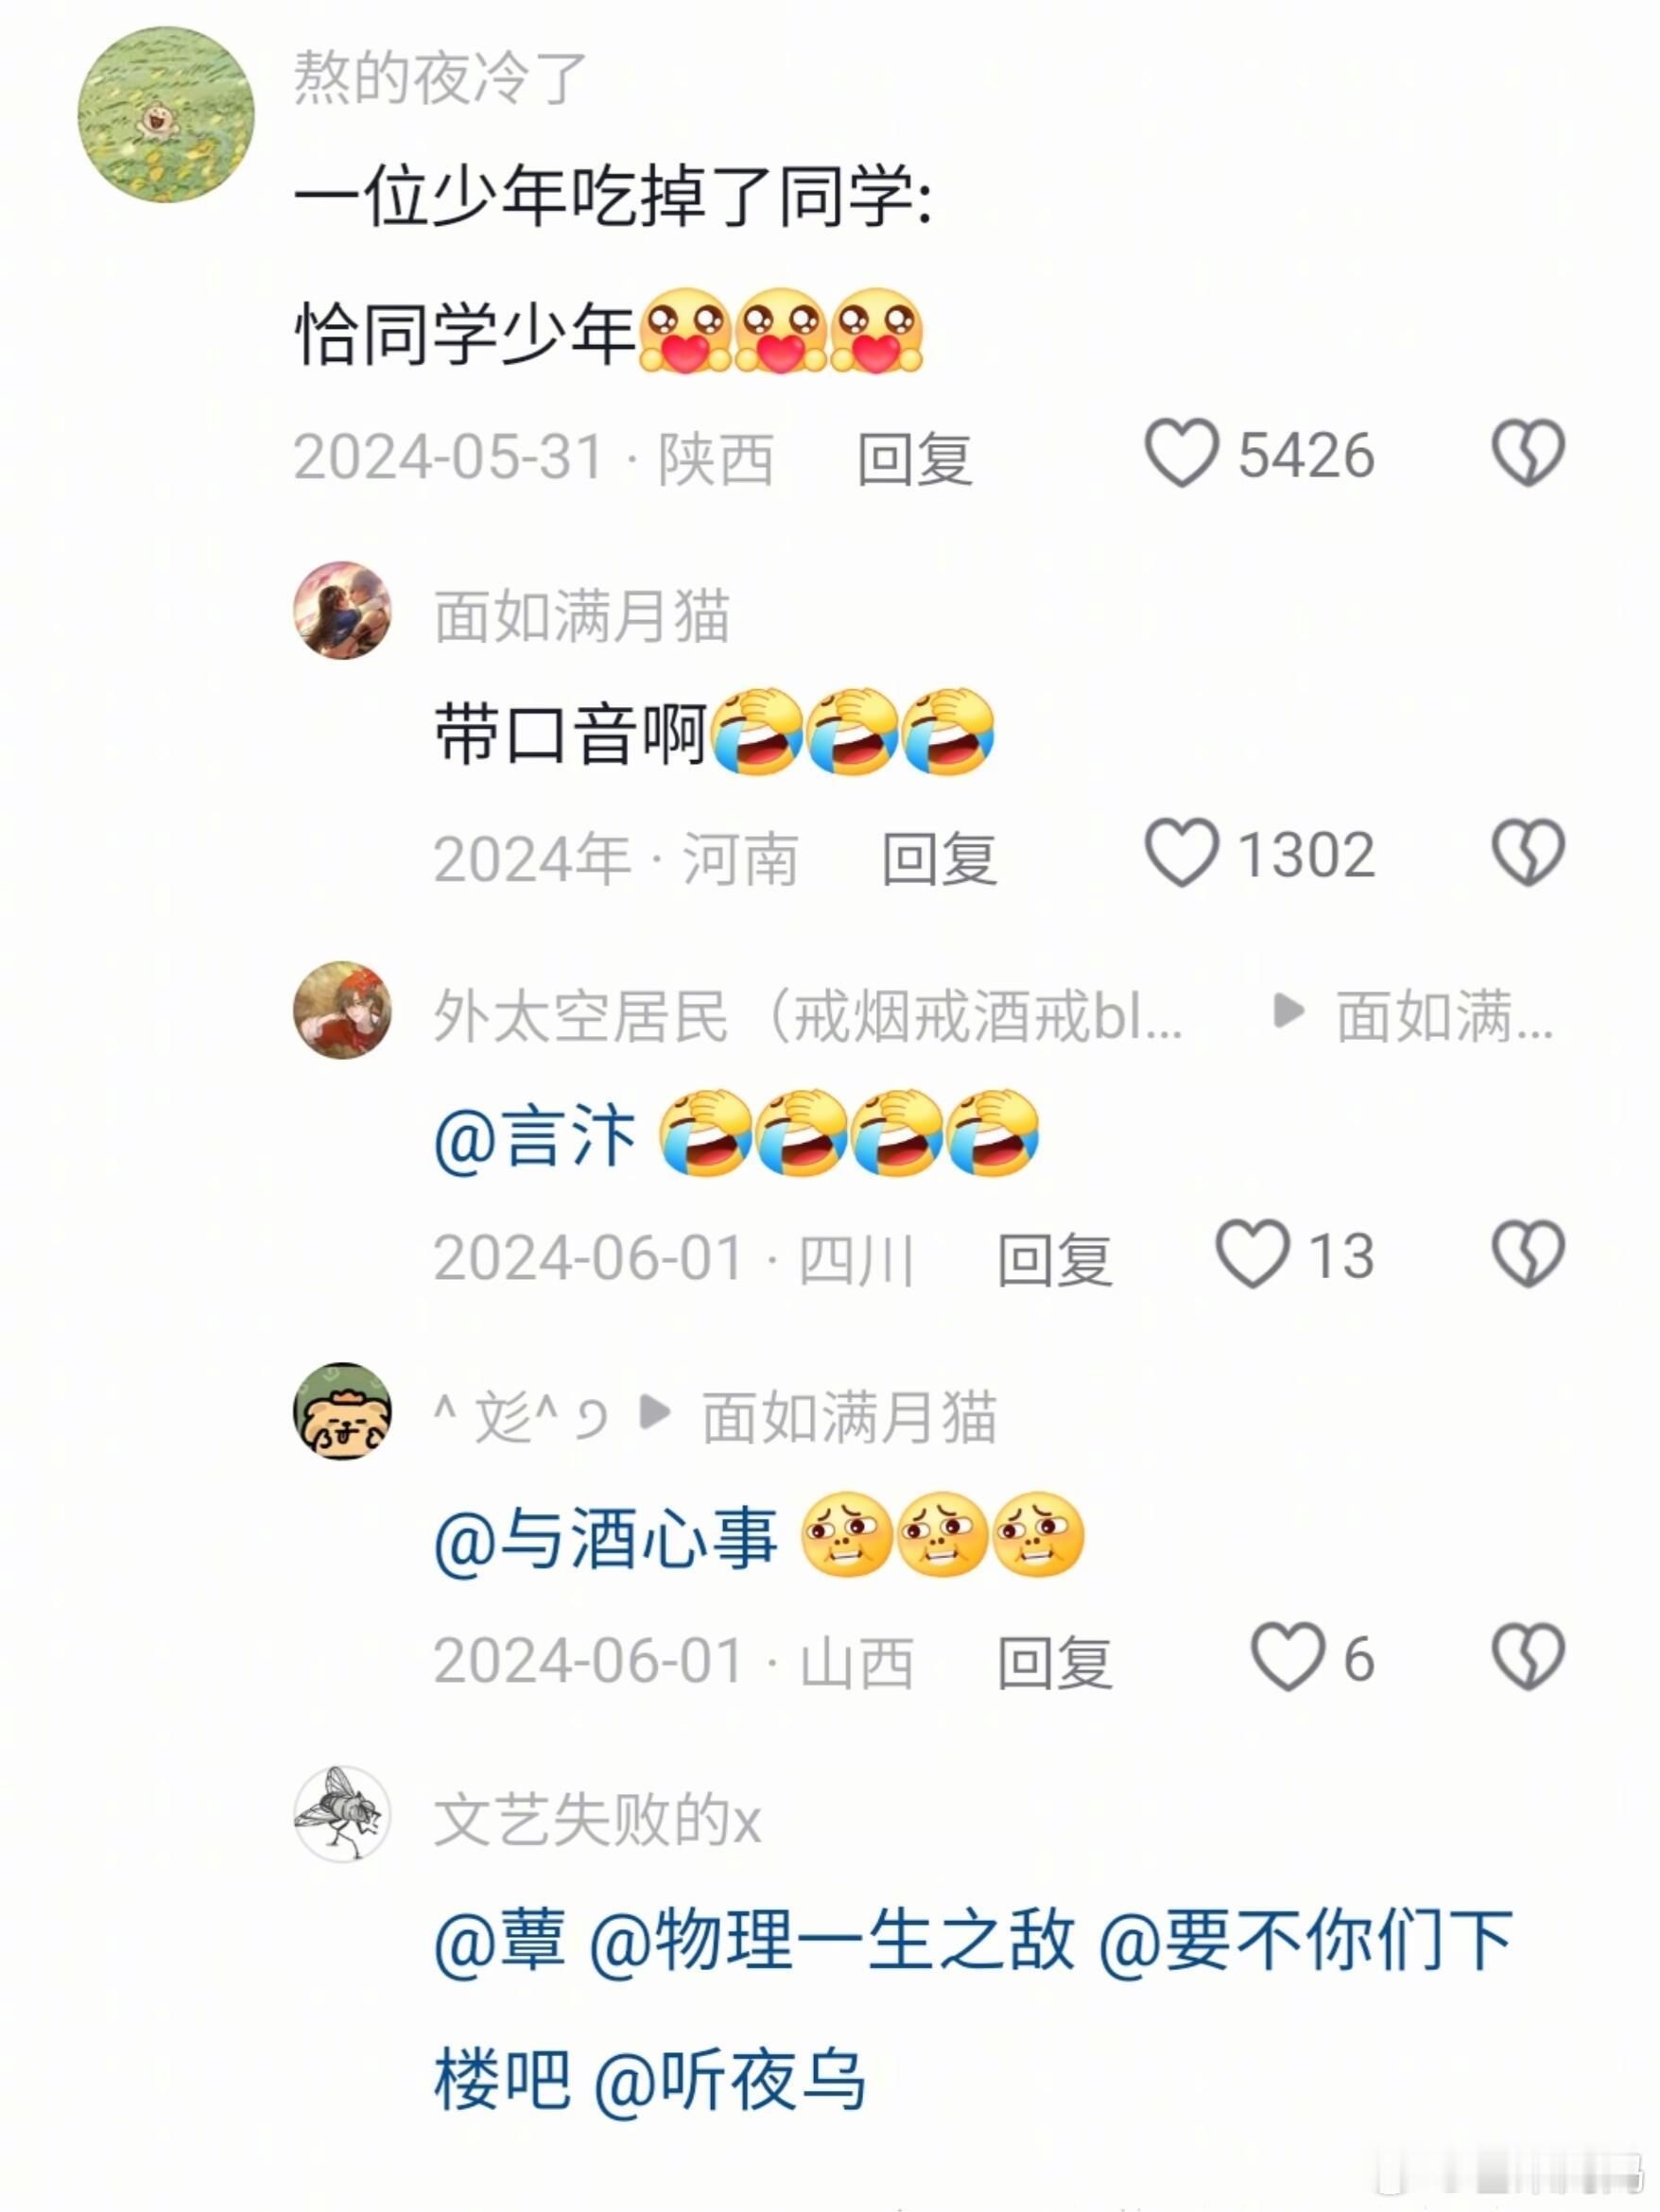Reply to the 山西 comment

point(1055,1662)
